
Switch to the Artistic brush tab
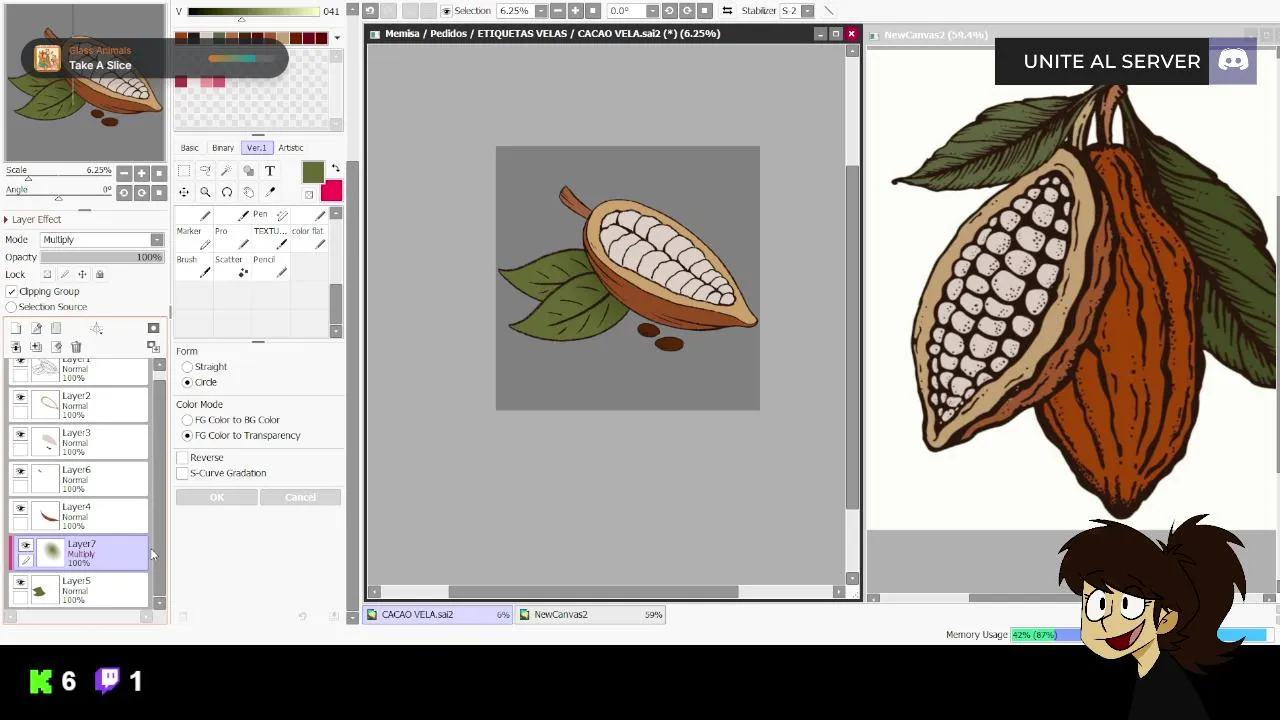(291, 148)
